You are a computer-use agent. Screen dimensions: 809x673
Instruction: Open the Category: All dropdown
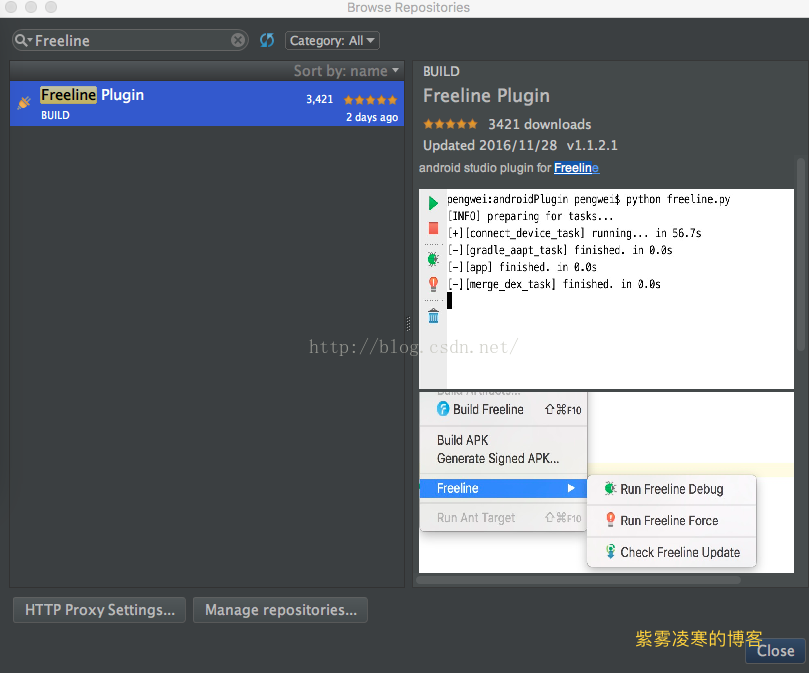332,41
